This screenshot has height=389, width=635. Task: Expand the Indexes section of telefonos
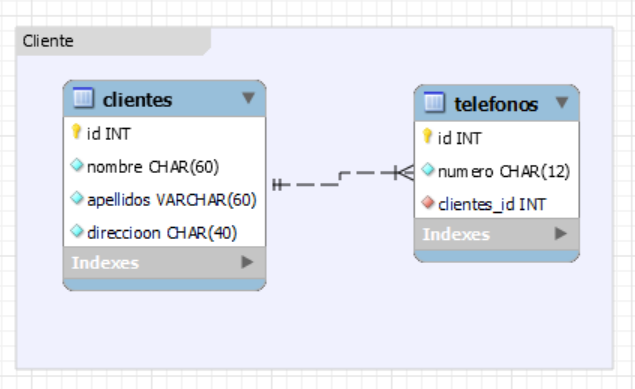(x=560, y=233)
